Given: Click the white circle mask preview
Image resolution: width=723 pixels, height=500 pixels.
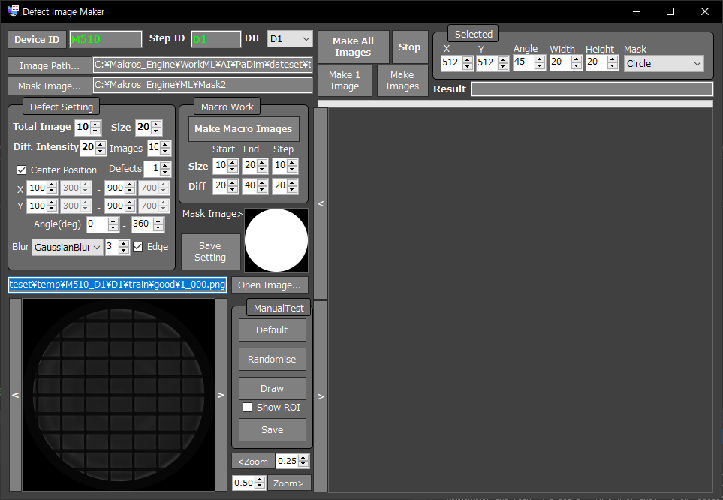Looking at the screenshot, I should coord(277,240).
